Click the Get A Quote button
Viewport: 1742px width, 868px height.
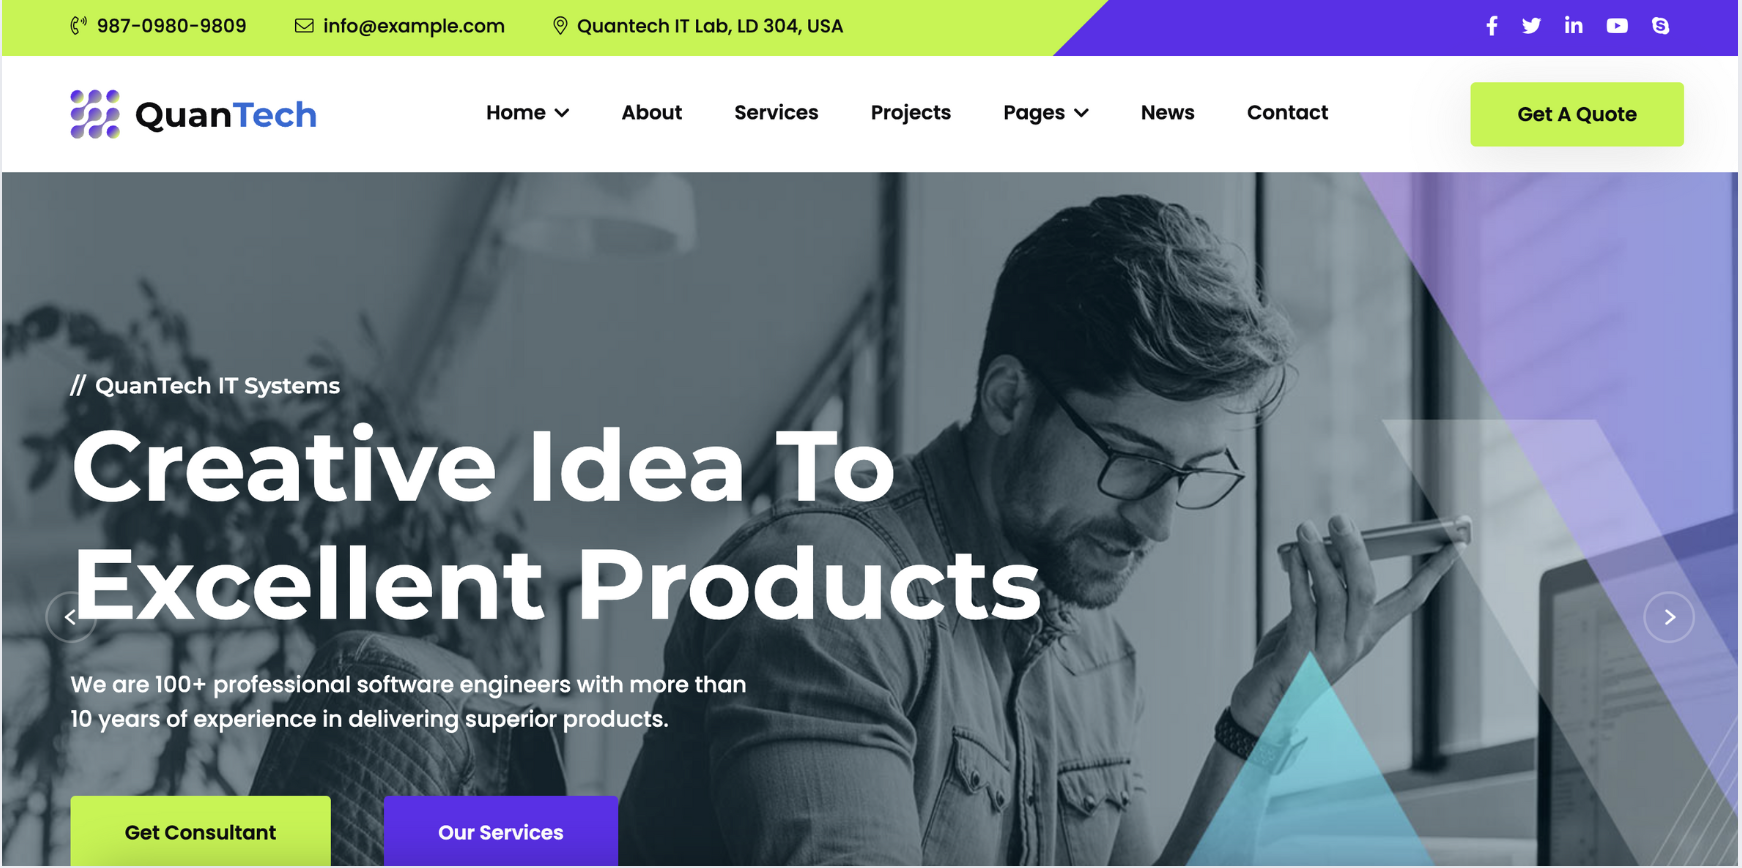[x=1577, y=114]
